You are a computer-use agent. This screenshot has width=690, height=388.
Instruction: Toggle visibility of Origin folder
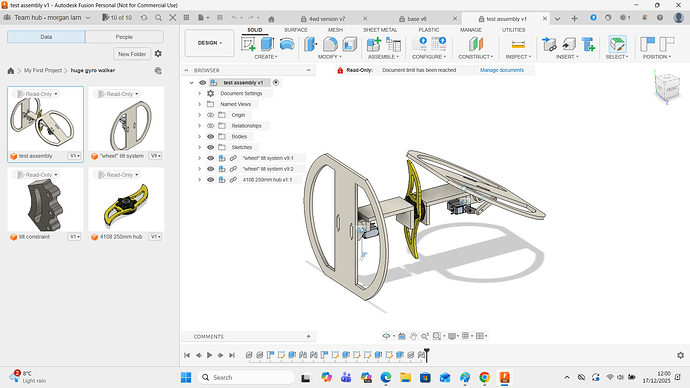point(211,115)
